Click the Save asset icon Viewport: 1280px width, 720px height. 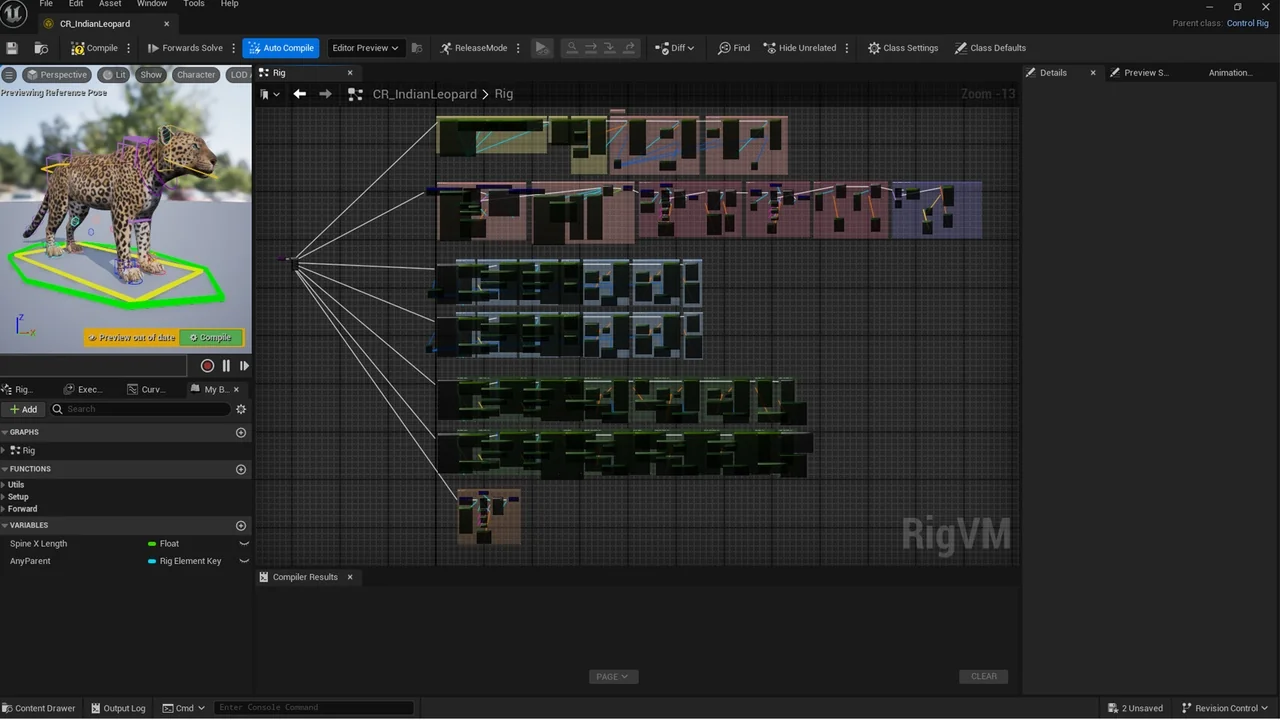click(x=12, y=48)
